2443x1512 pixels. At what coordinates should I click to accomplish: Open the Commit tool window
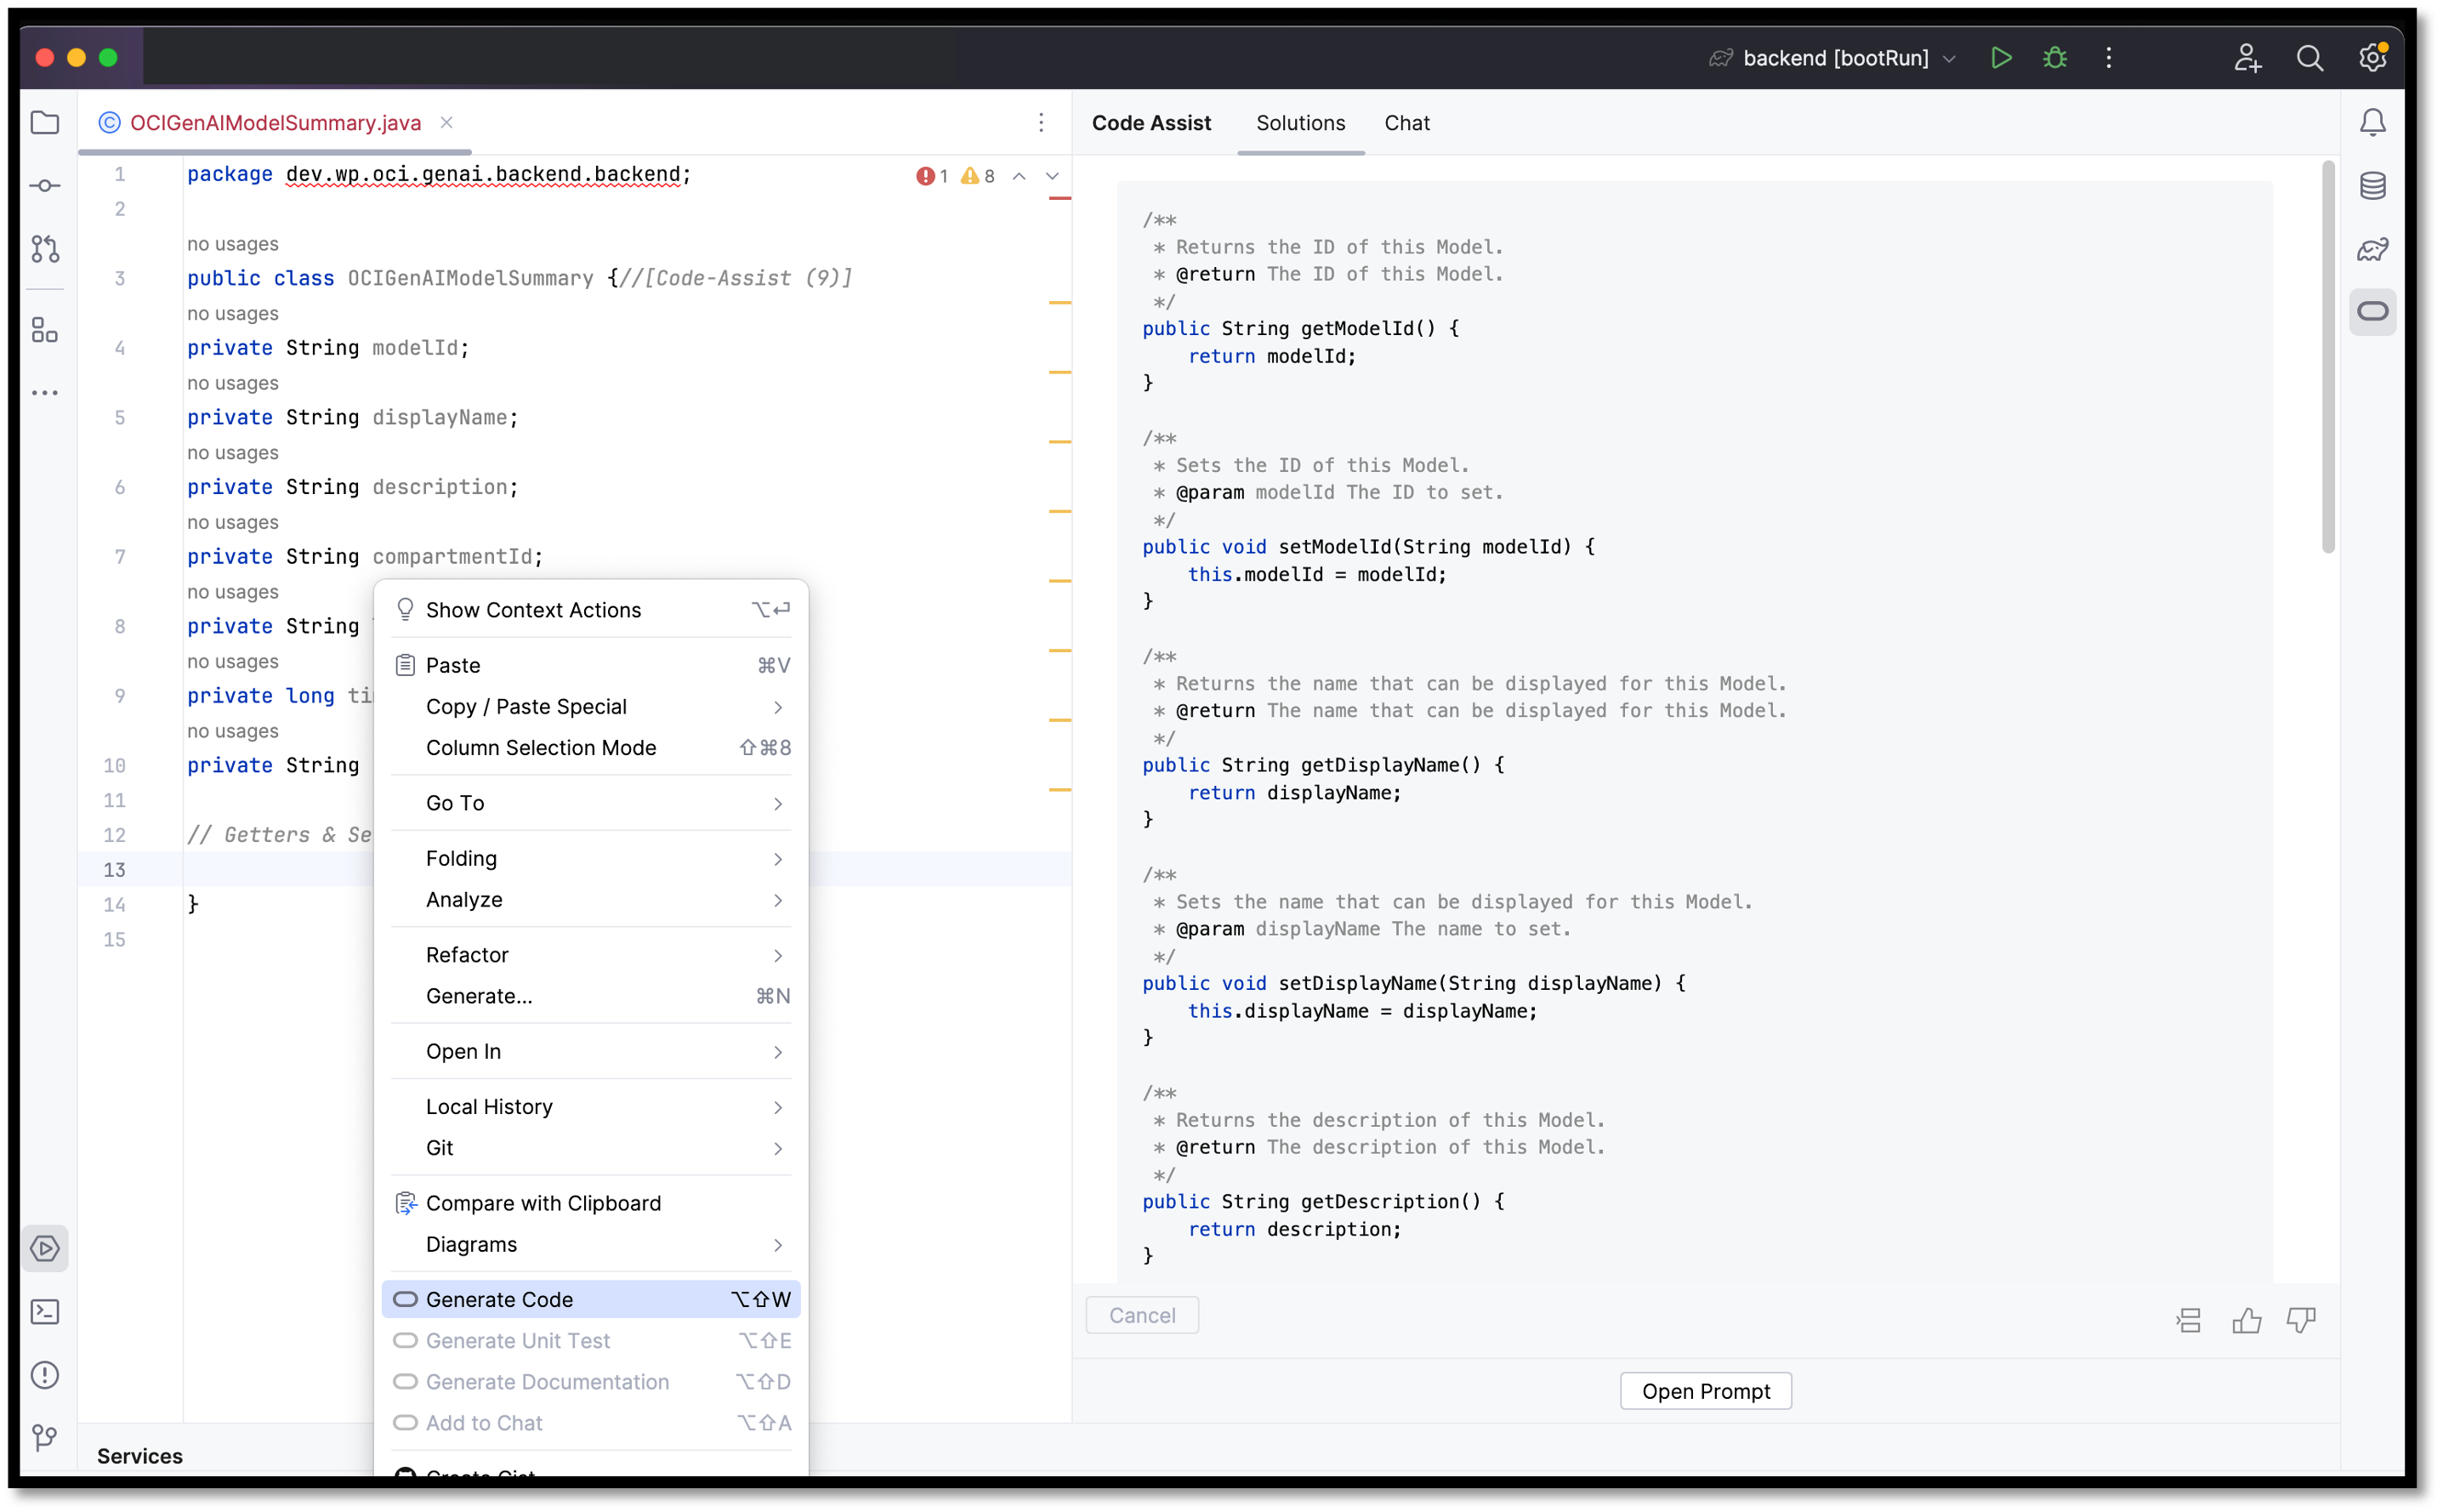tap(45, 185)
